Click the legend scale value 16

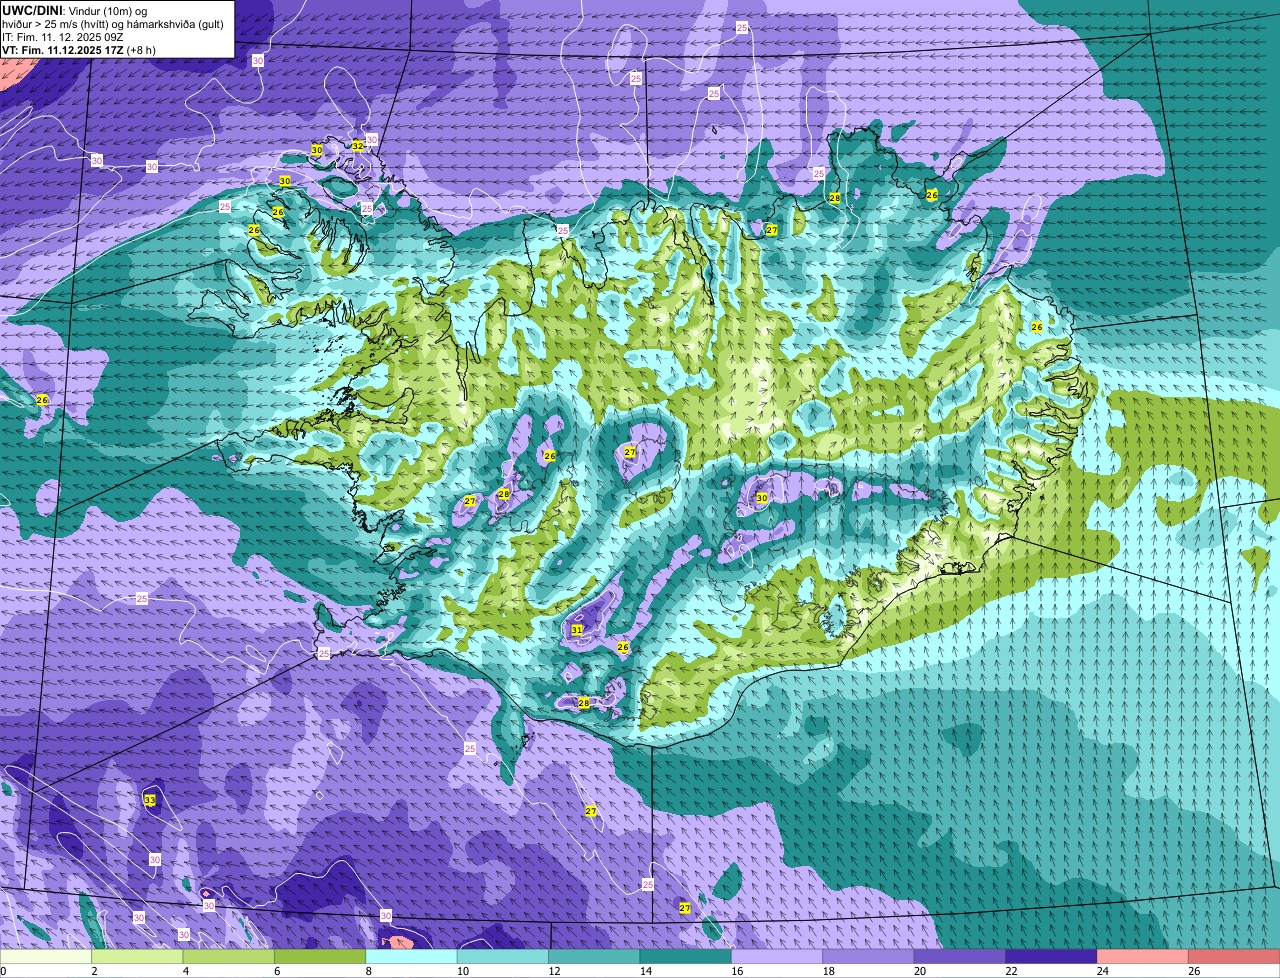pyautogui.click(x=735, y=971)
